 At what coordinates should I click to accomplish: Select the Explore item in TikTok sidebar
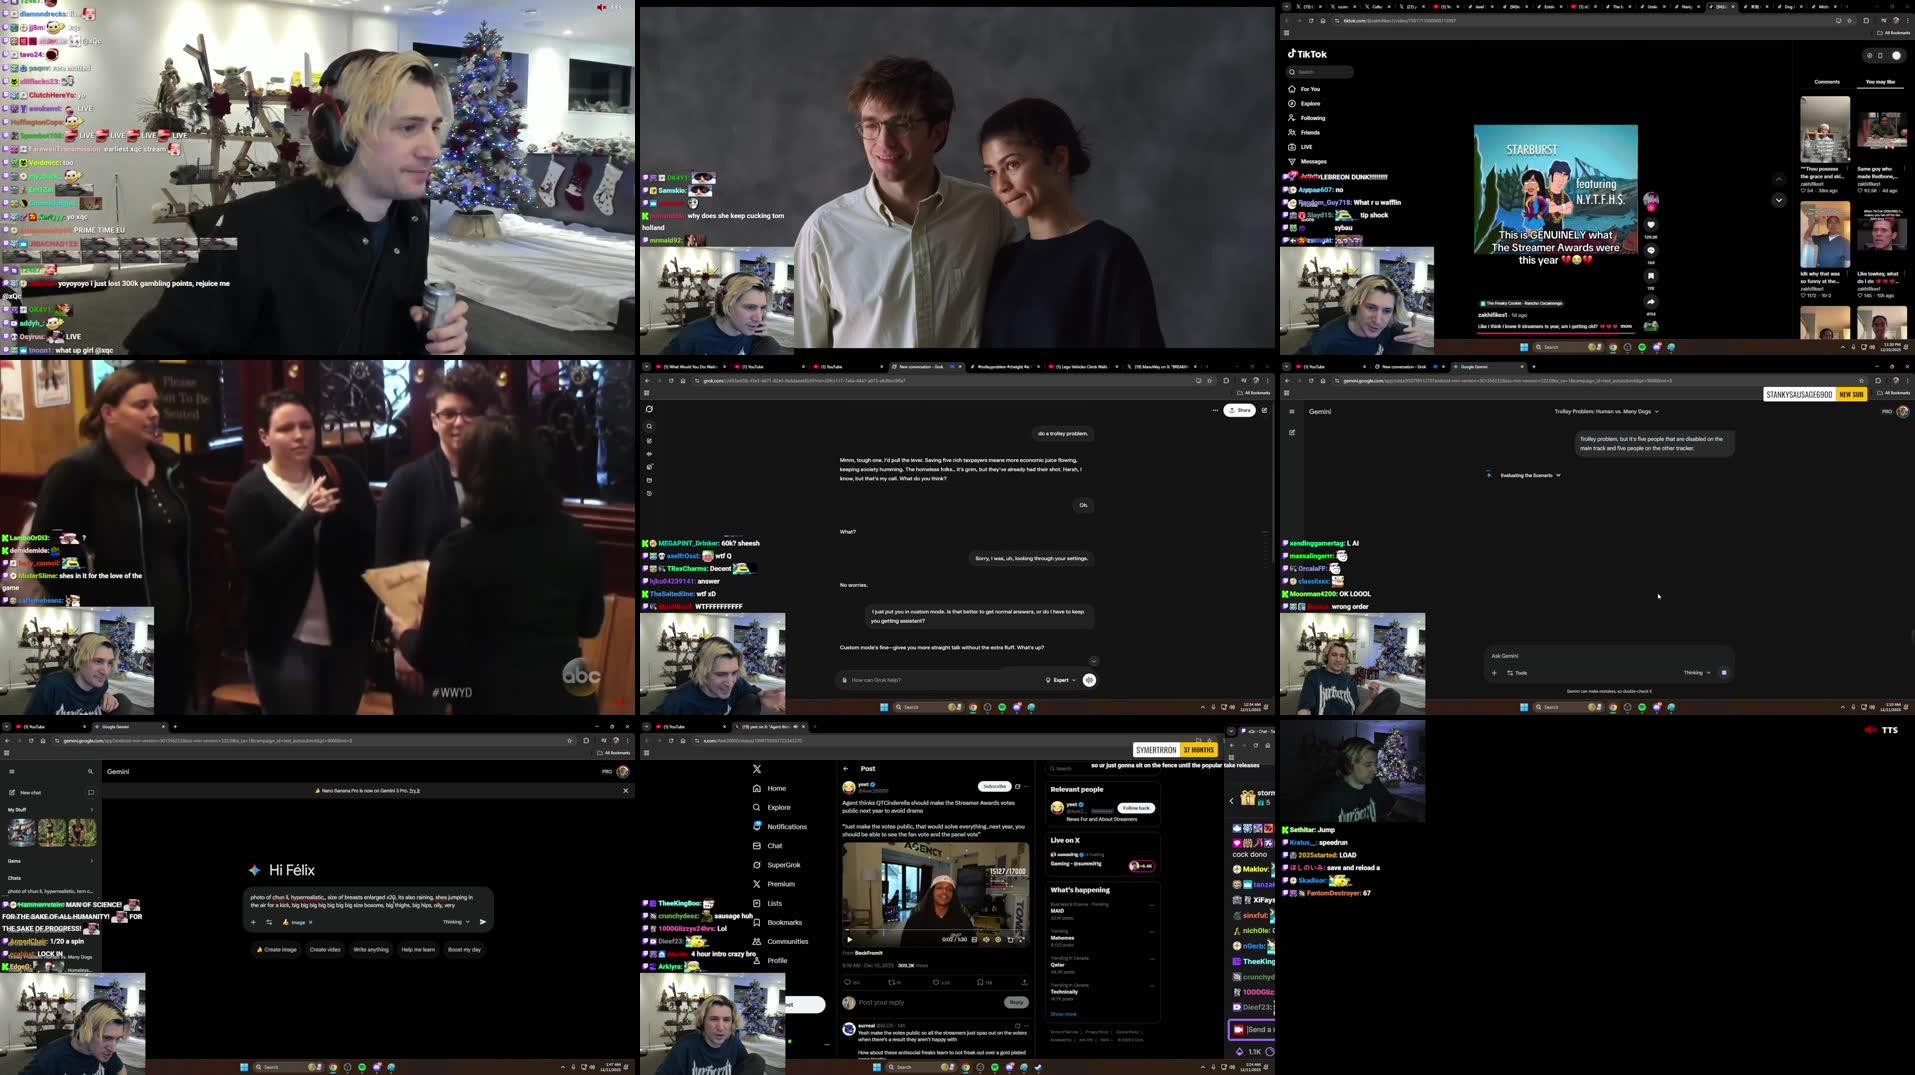tap(1310, 104)
